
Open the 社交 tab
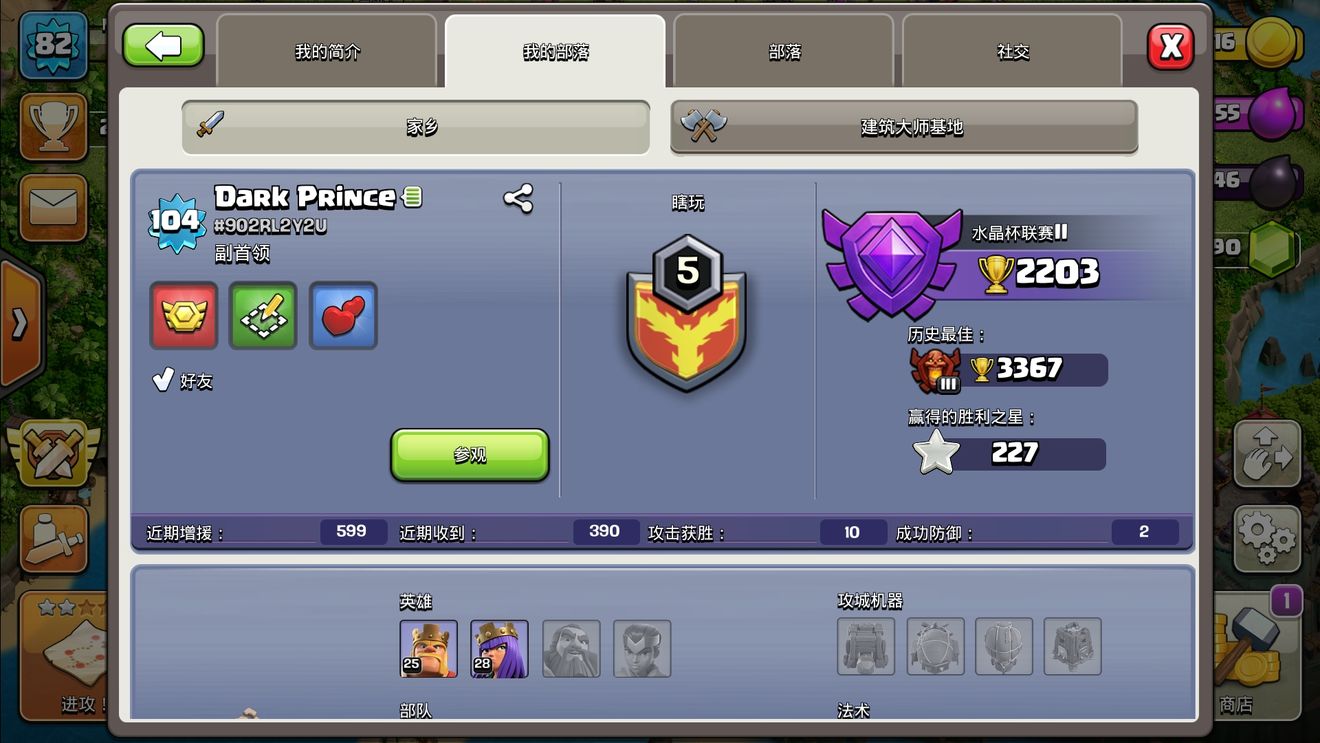tap(1013, 52)
